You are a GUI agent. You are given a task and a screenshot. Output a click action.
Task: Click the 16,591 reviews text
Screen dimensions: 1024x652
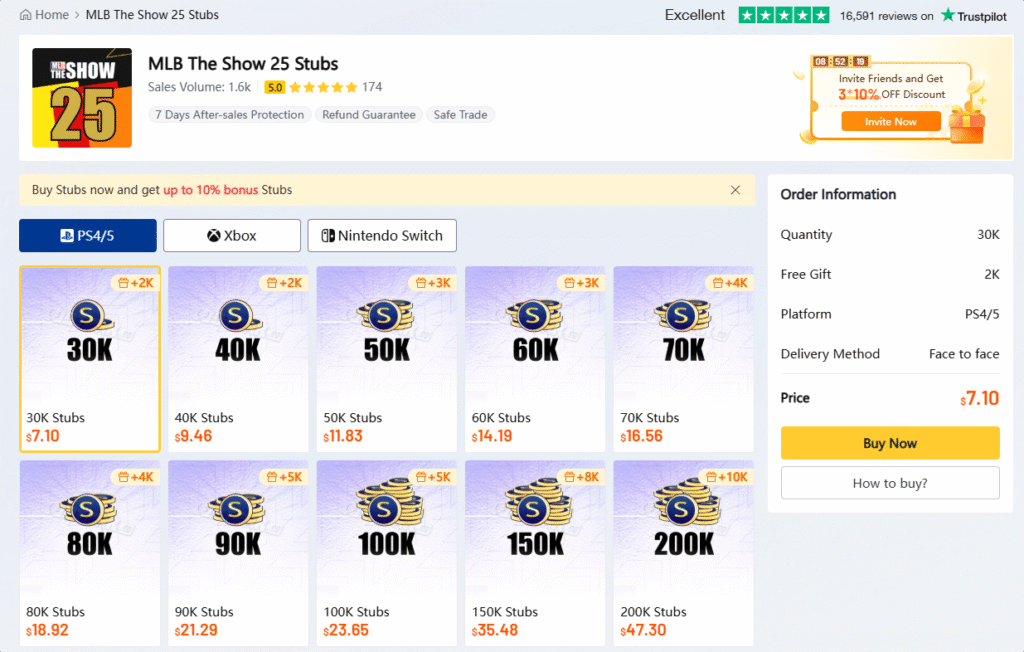[x=886, y=16]
